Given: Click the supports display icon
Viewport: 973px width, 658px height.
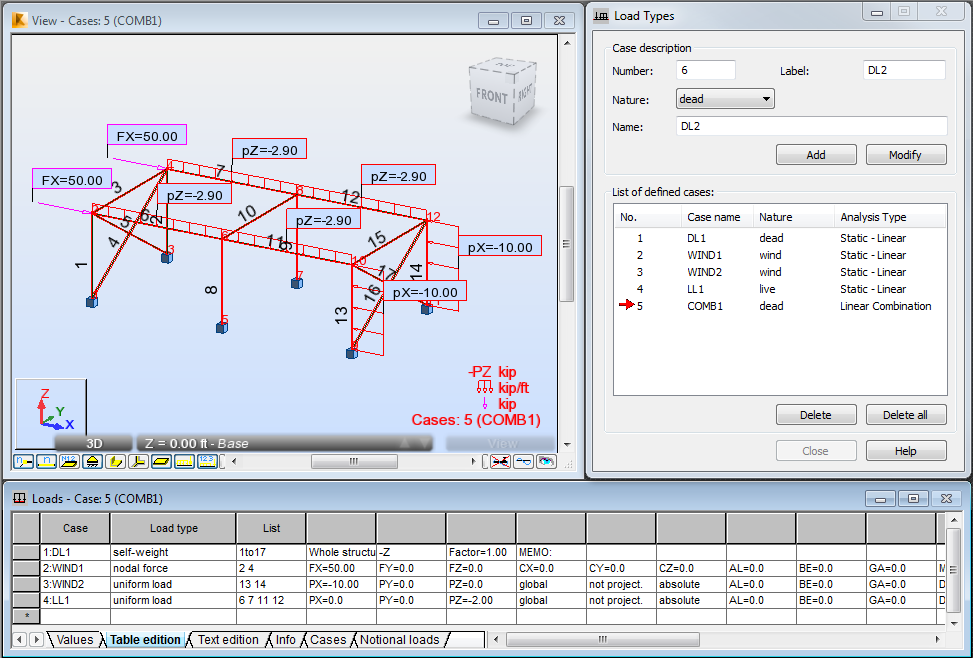Looking at the screenshot, I should tap(93, 461).
